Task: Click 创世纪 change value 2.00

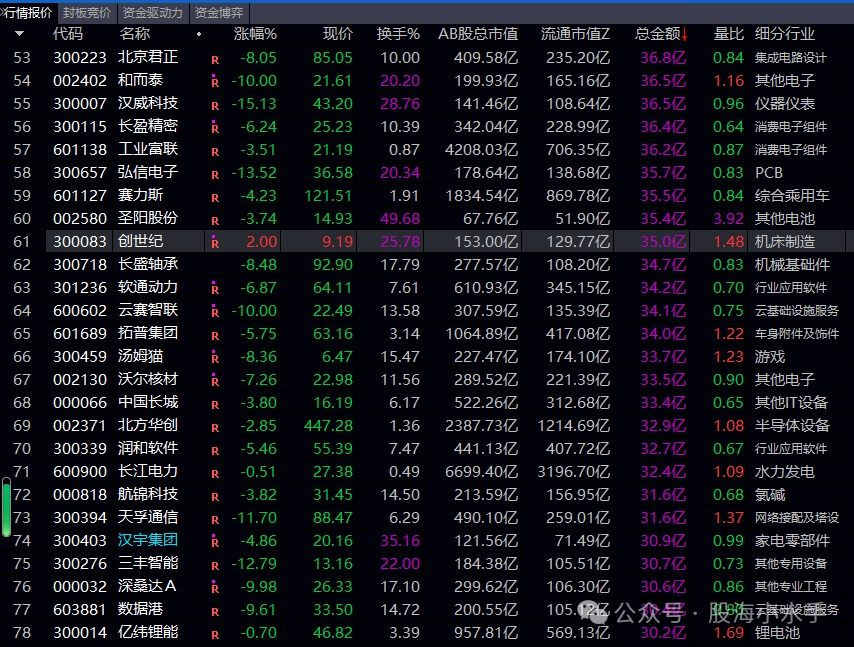Action: point(261,241)
